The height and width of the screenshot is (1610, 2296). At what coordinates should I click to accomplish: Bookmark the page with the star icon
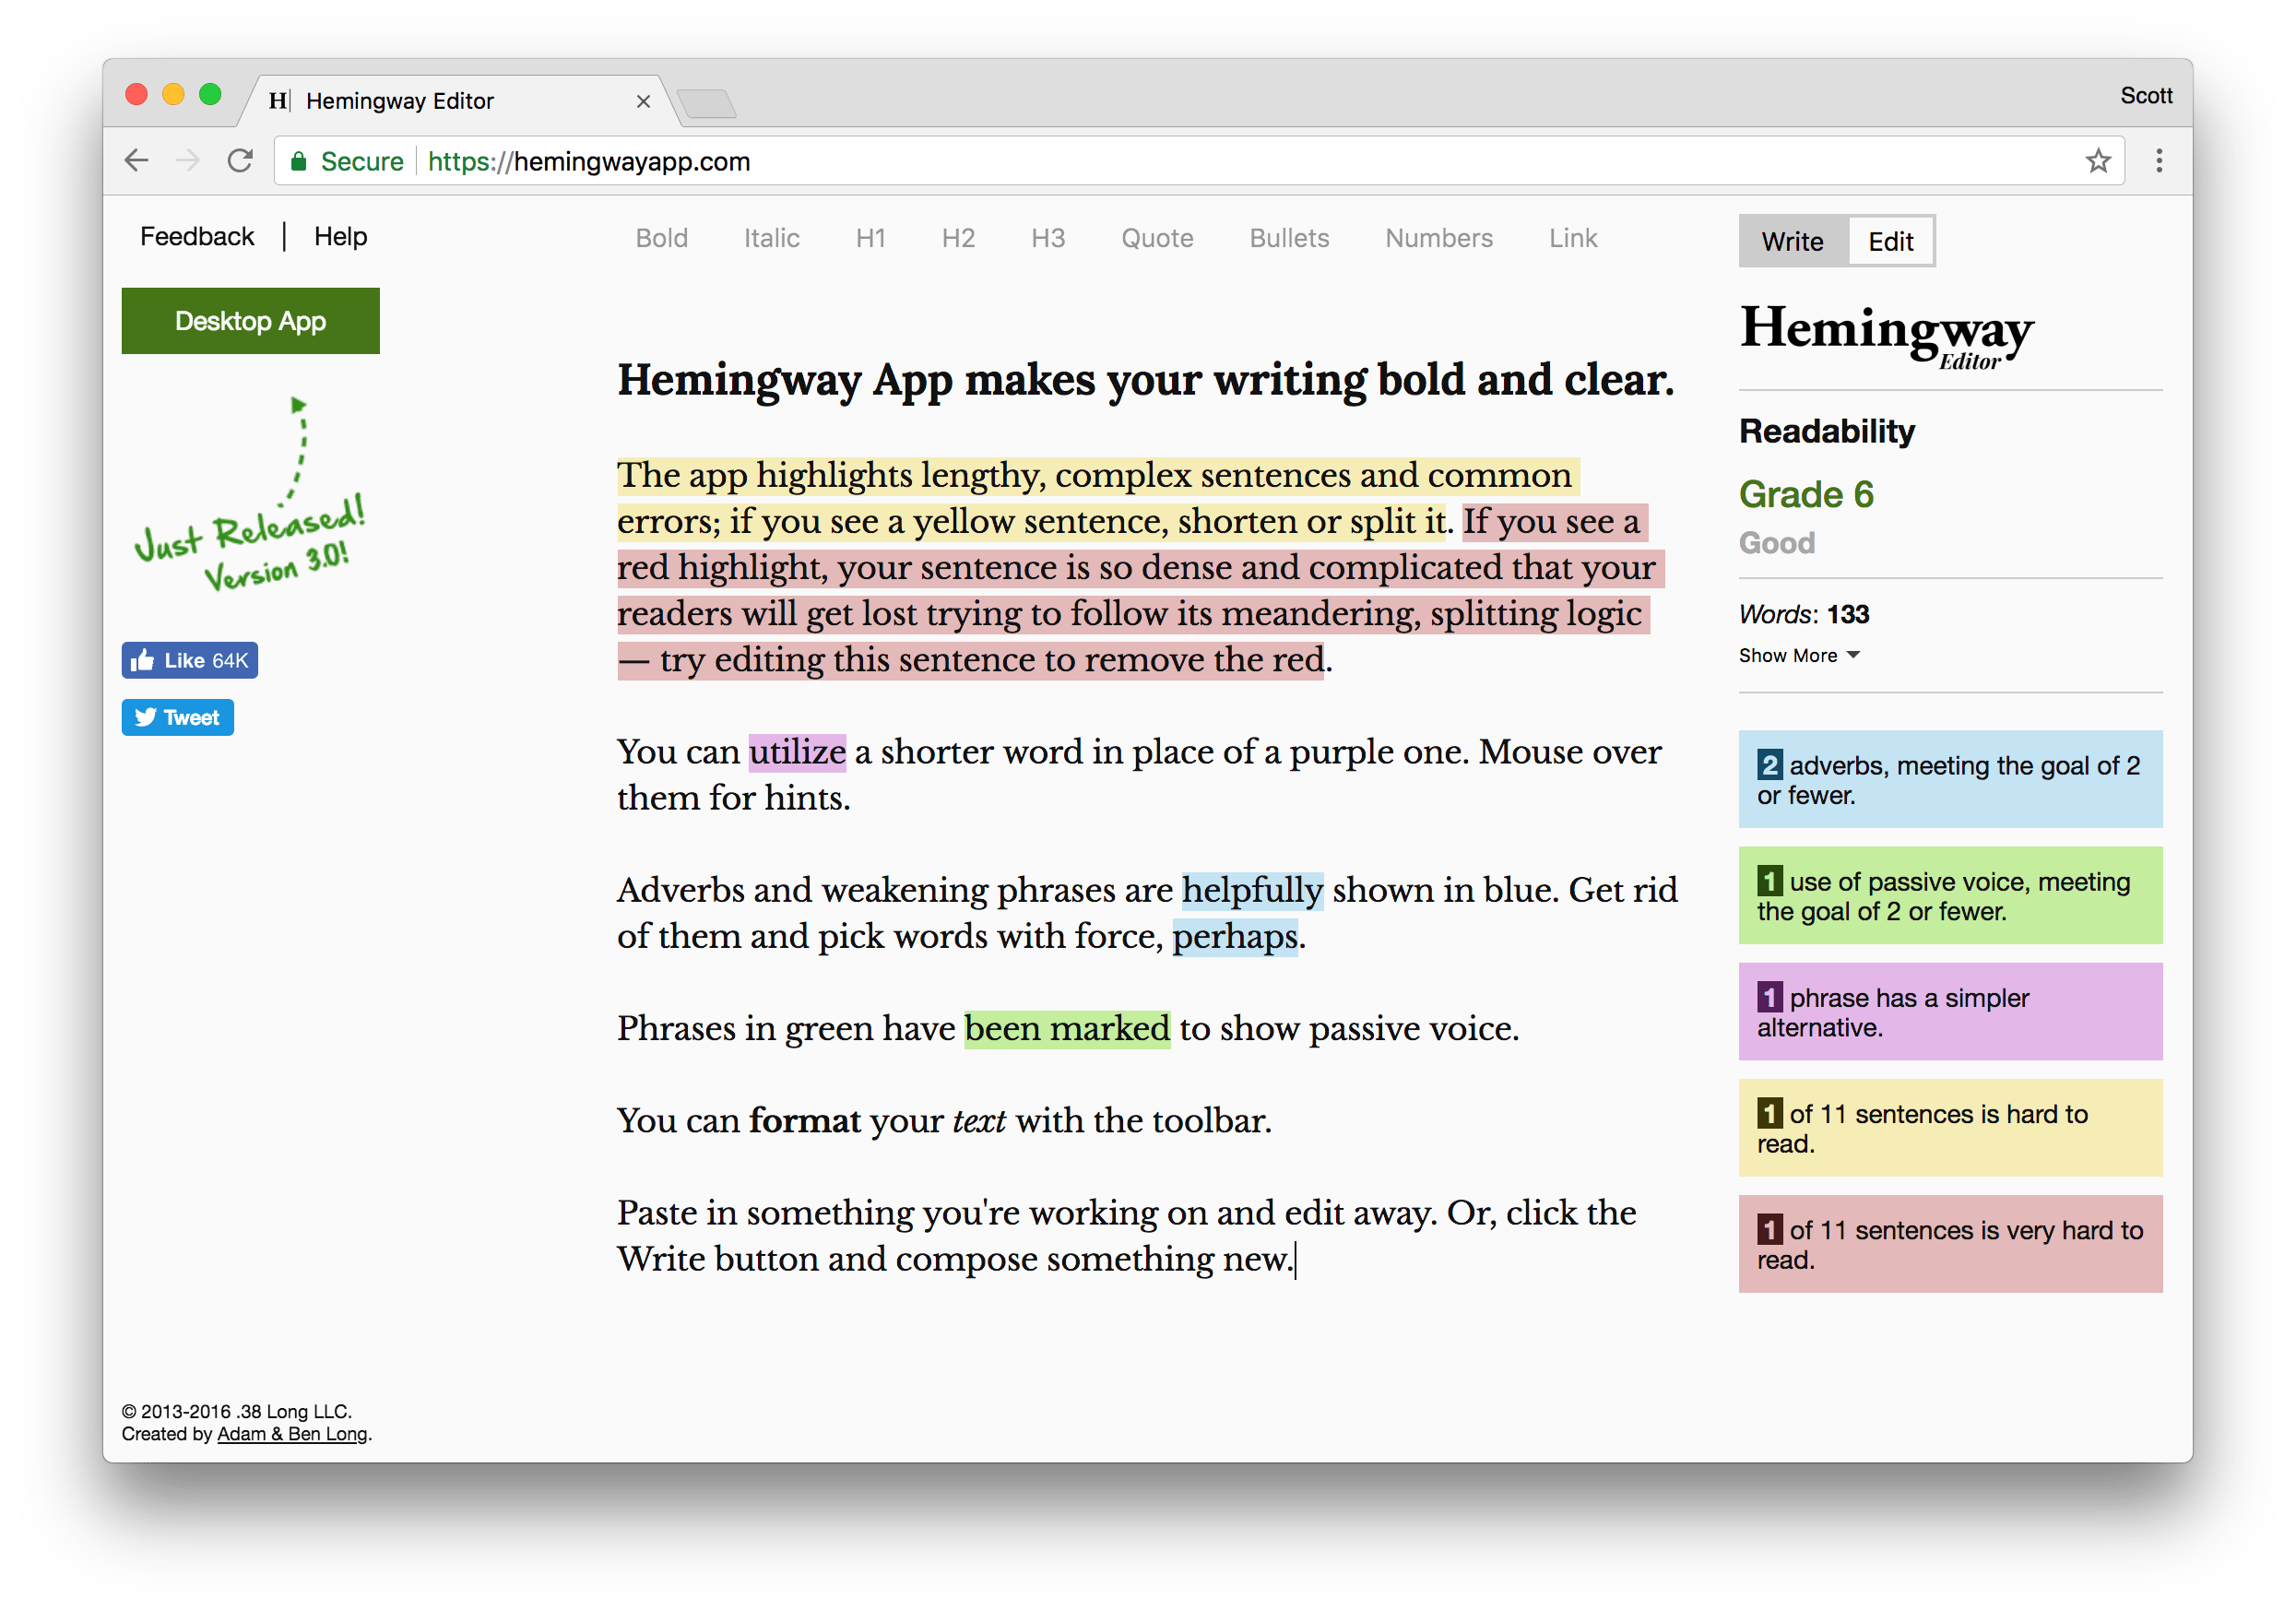(x=2097, y=161)
